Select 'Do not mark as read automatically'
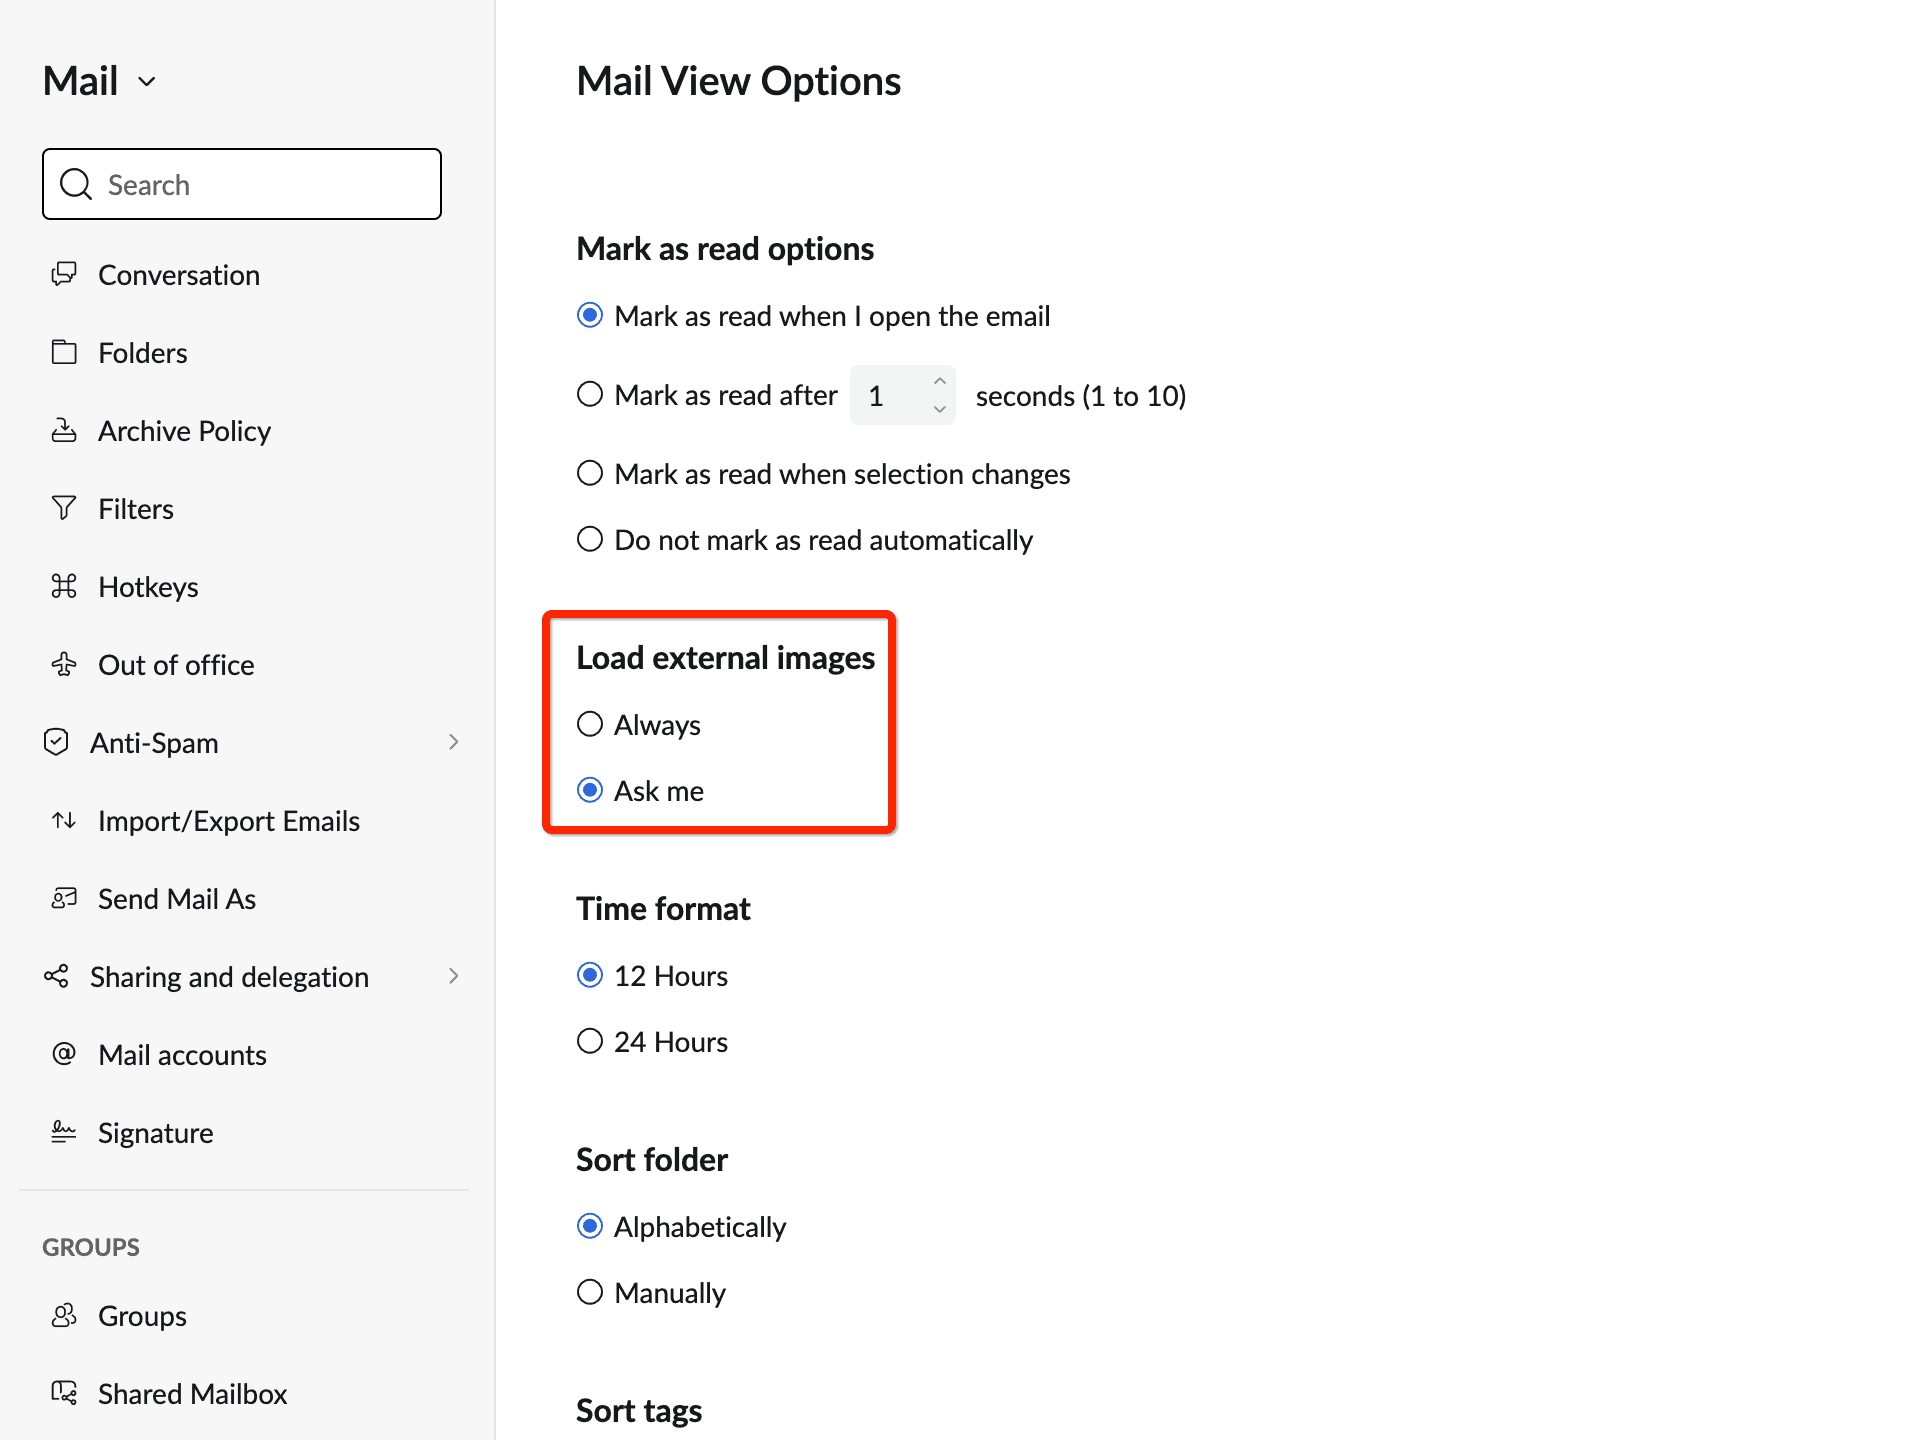The width and height of the screenshot is (1920, 1440). 590,540
